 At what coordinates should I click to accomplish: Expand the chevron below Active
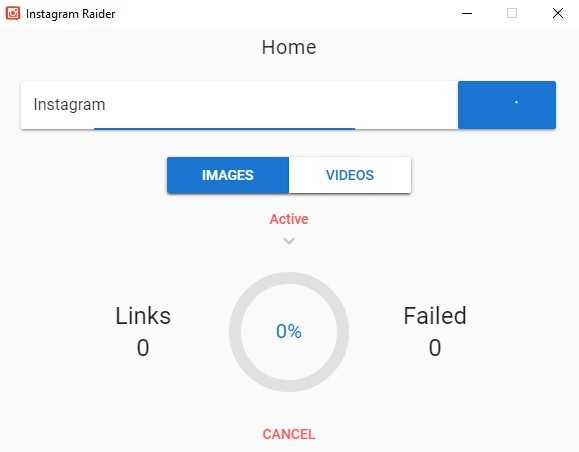[289, 241]
